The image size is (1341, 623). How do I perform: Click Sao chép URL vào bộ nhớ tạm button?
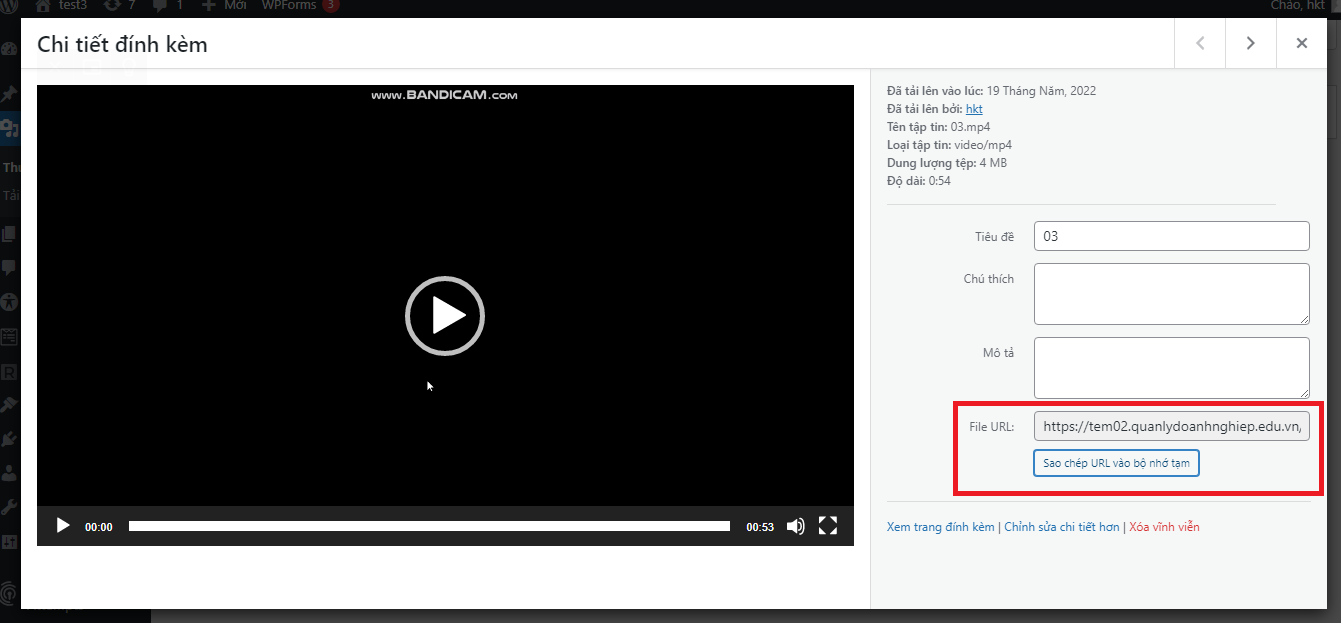(1115, 464)
